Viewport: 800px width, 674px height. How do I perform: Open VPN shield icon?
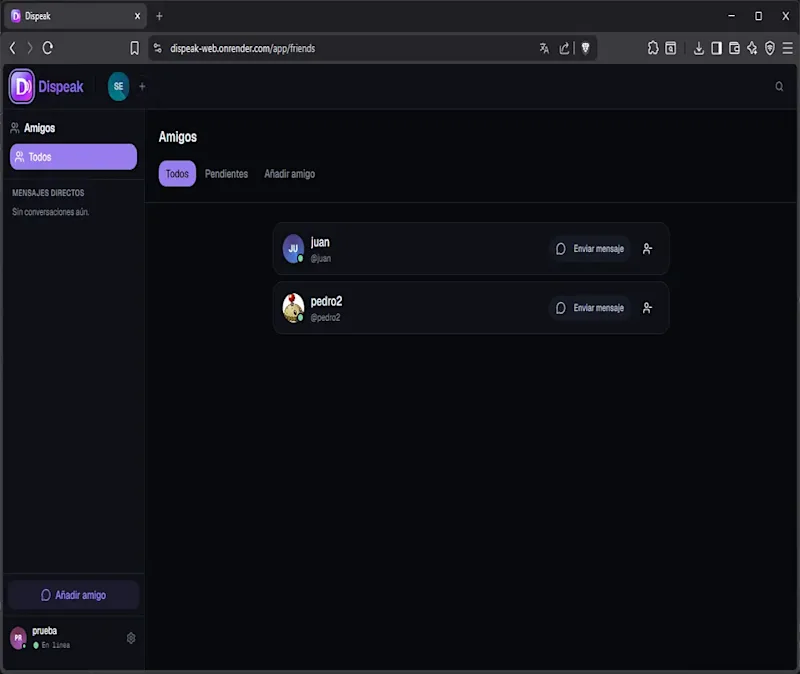(x=770, y=48)
